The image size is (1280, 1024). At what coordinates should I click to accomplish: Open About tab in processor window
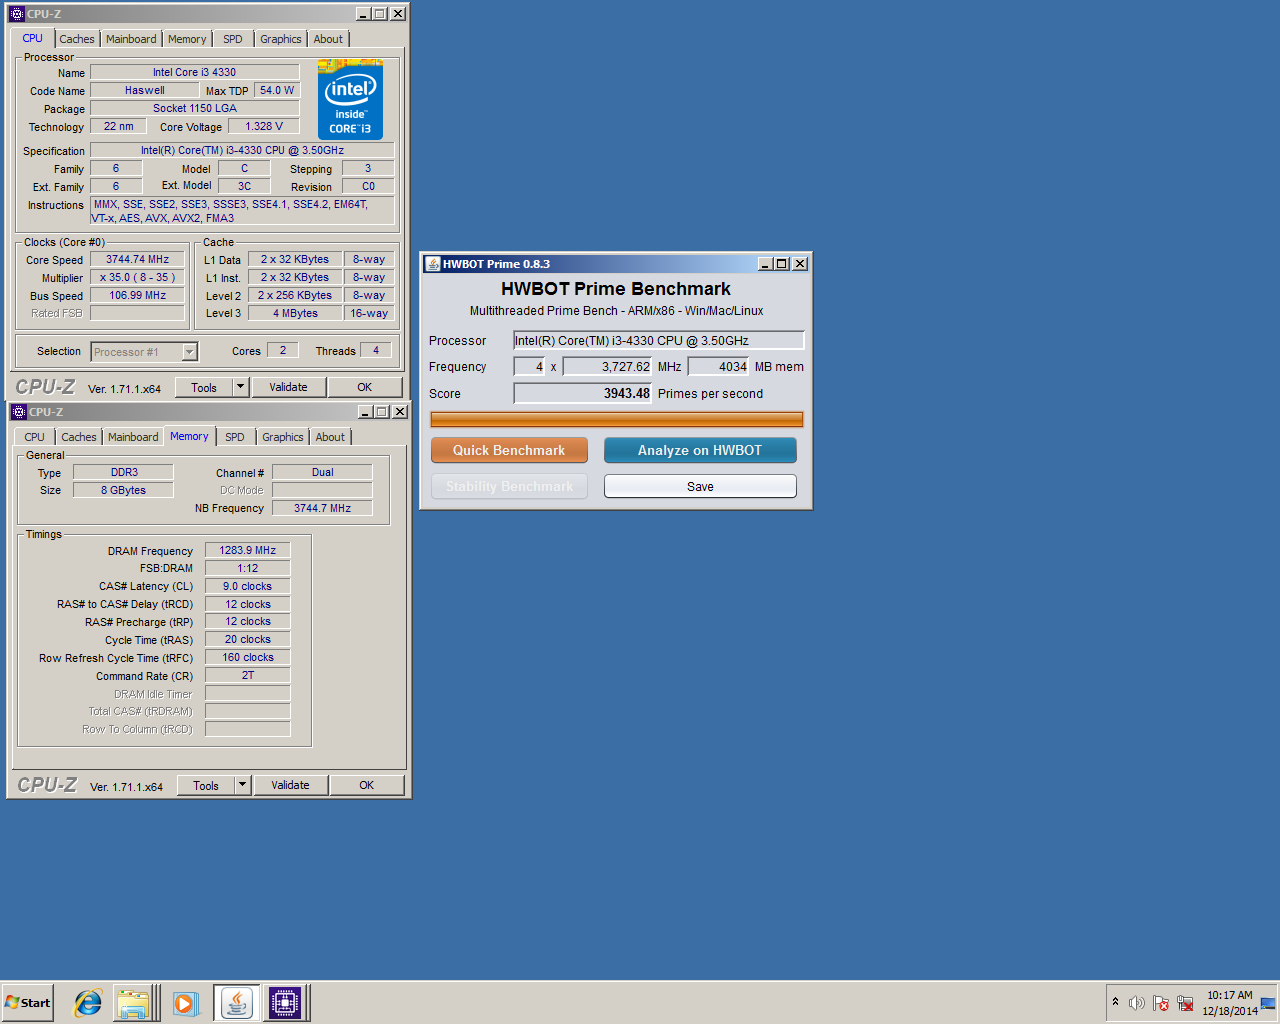(328, 39)
